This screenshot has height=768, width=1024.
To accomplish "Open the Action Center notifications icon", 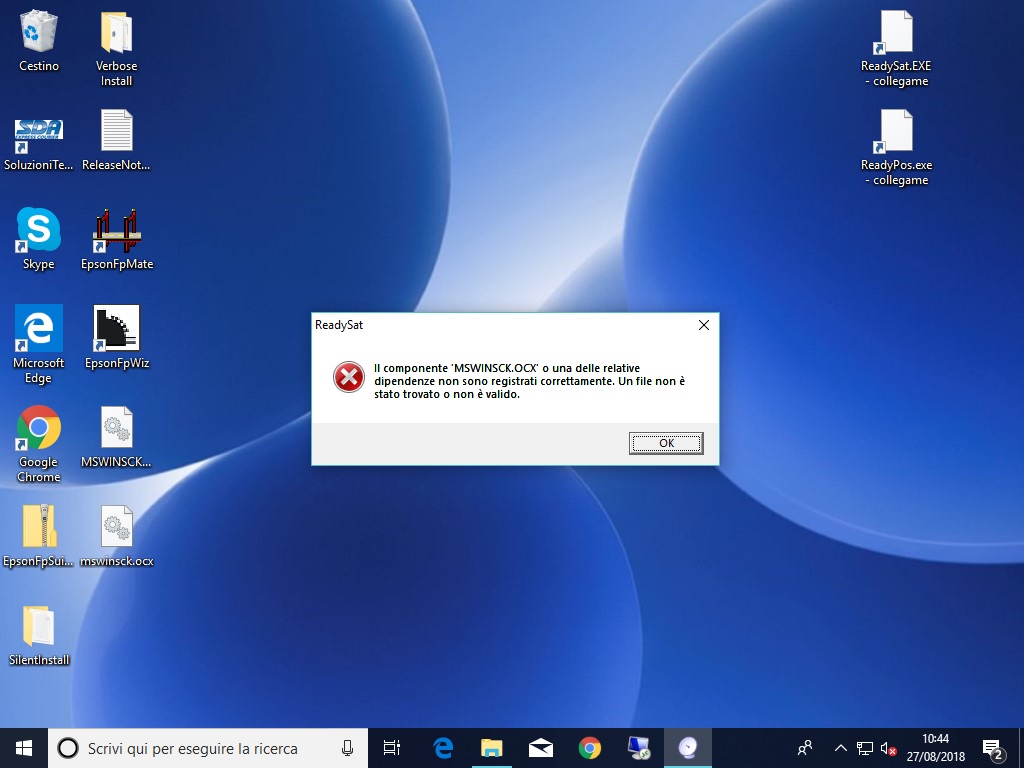I will click(x=993, y=749).
